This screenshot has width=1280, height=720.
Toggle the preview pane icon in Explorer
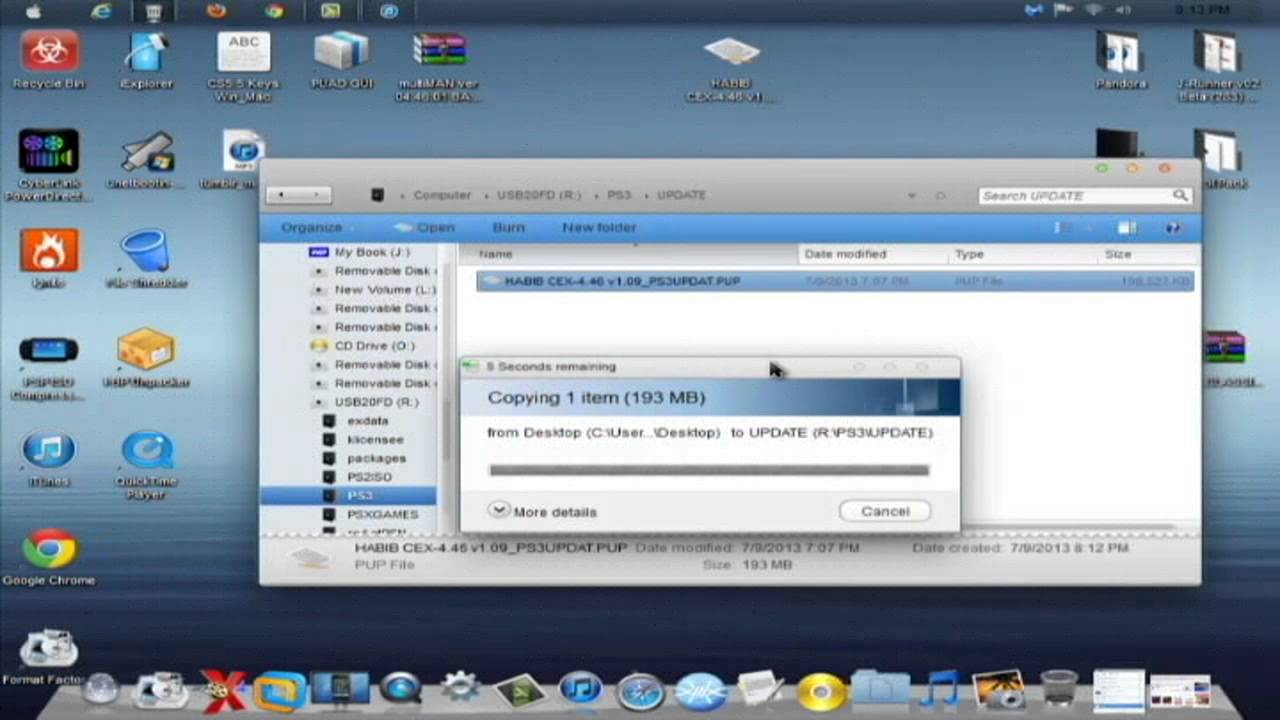click(x=1126, y=228)
